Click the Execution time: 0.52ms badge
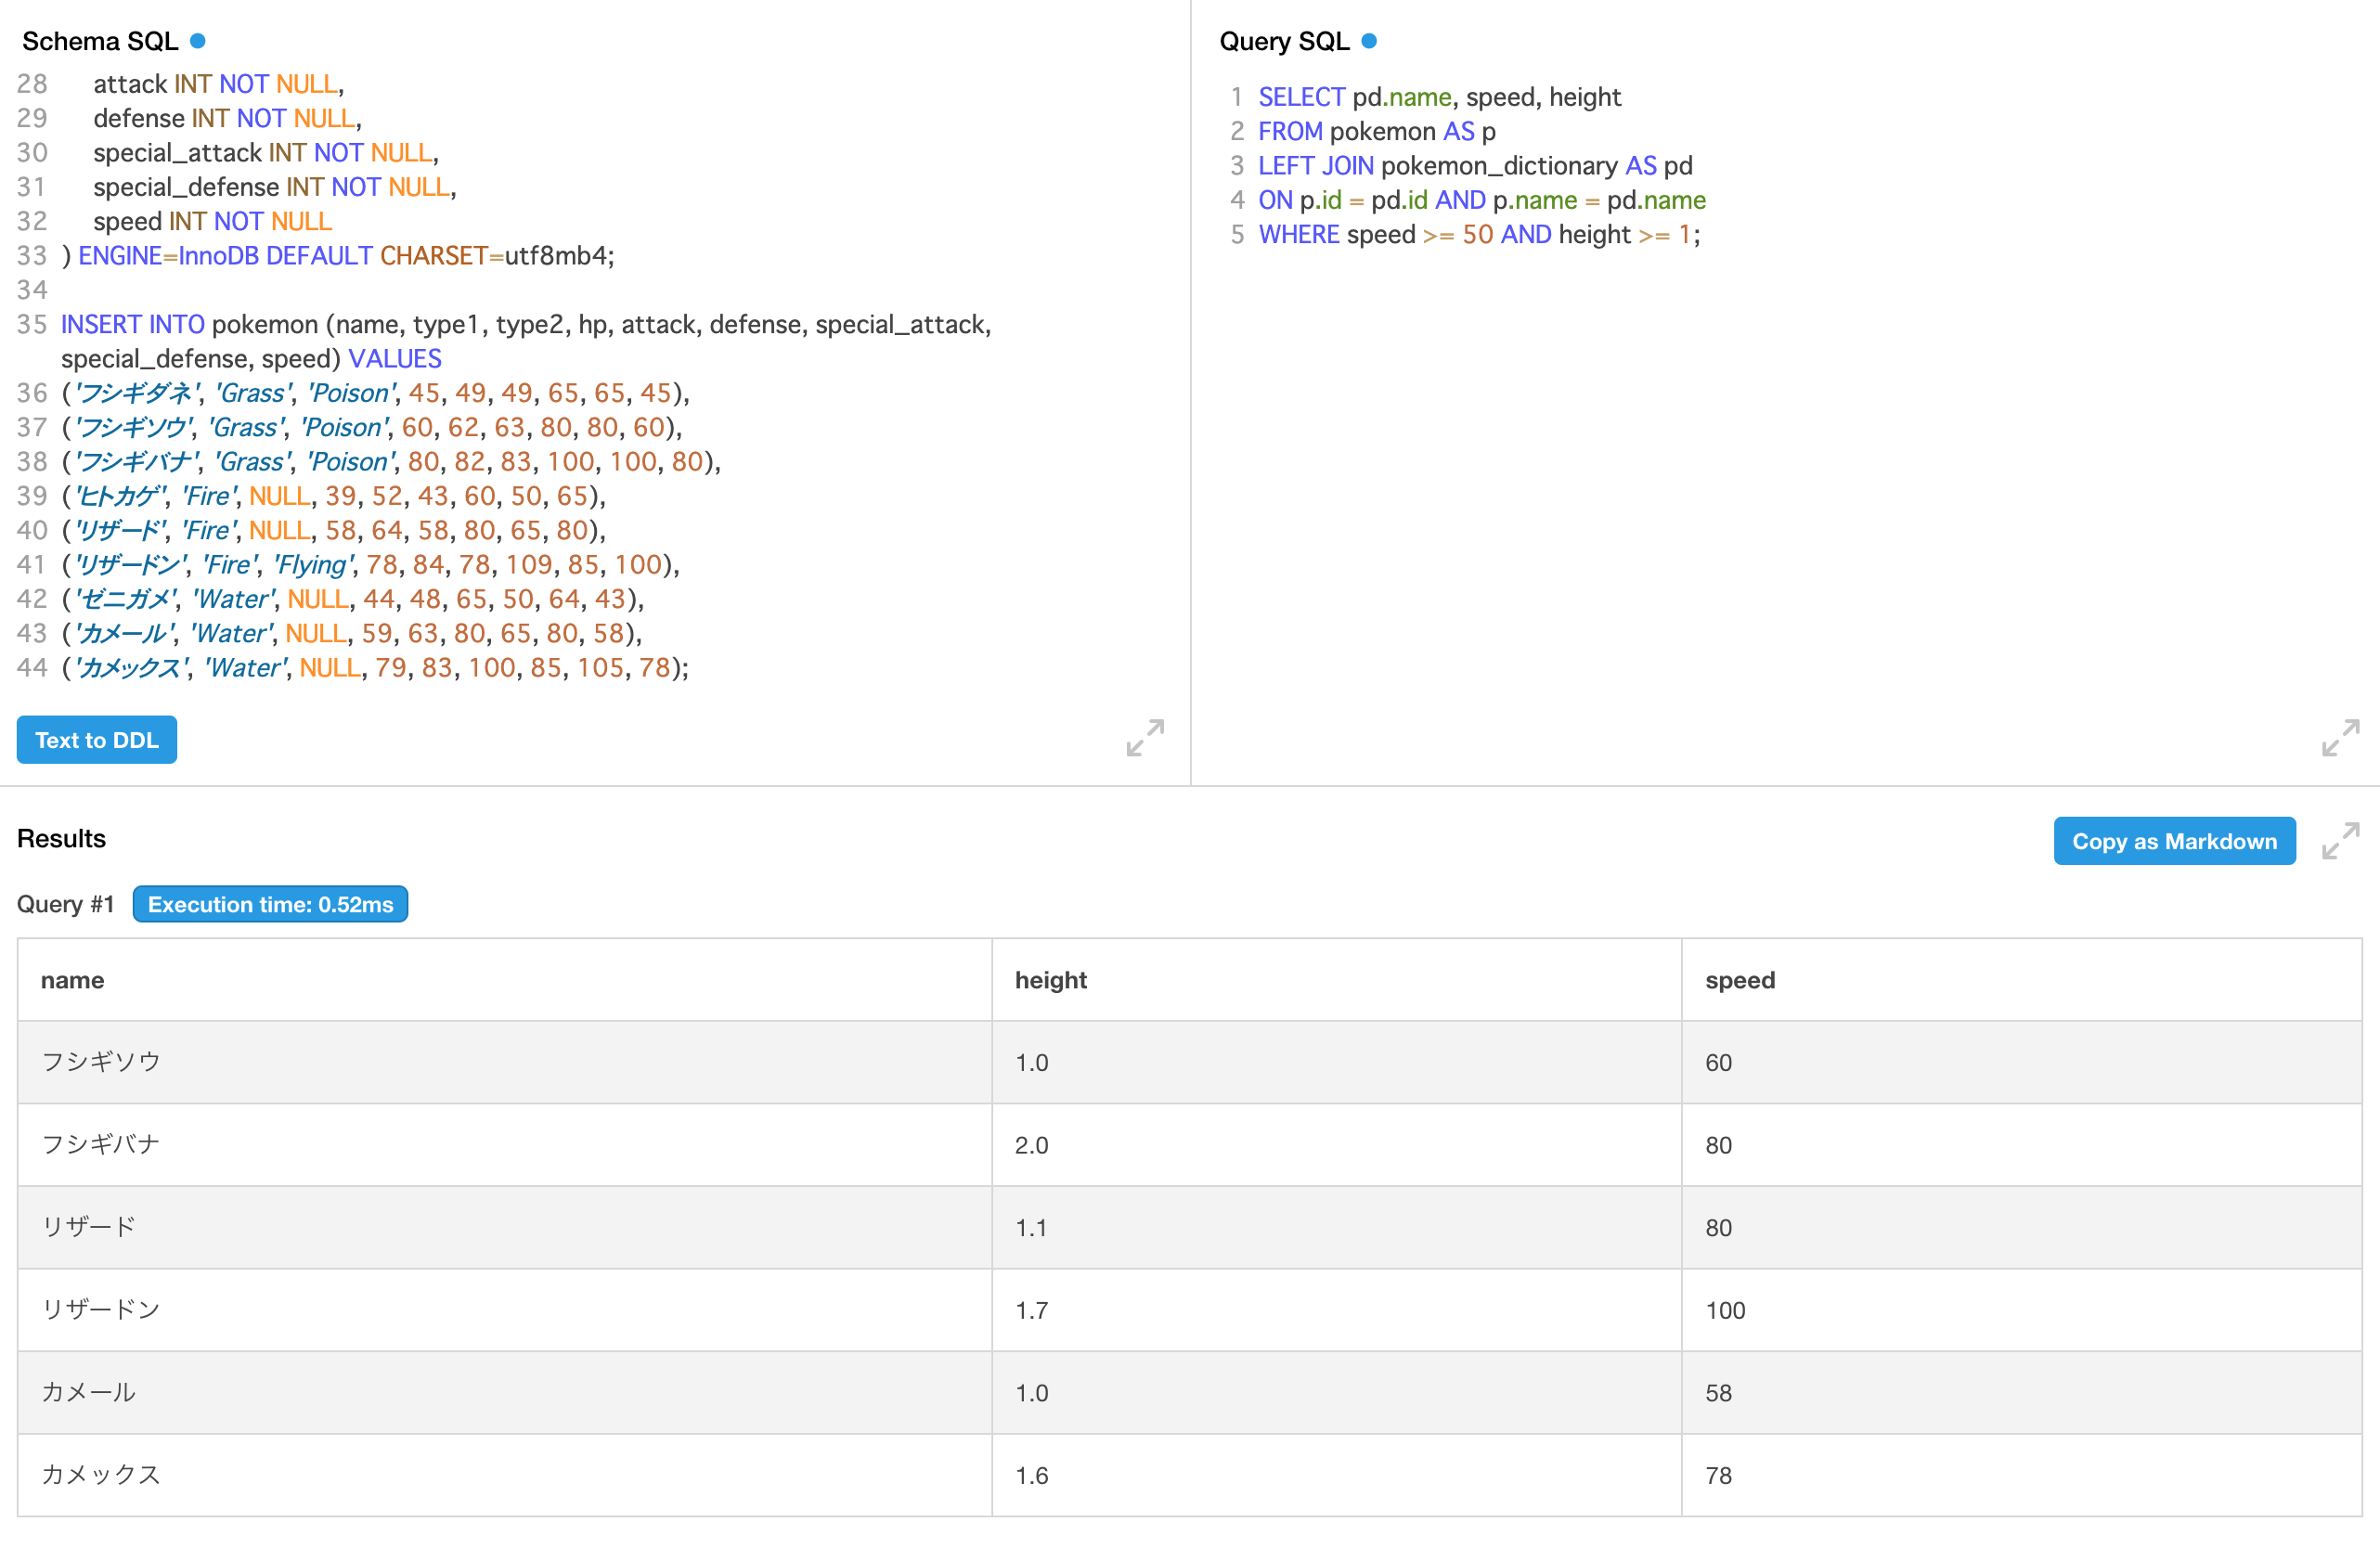The width and height of the screenshot is (2380, 1561). (x=270, y=904)
